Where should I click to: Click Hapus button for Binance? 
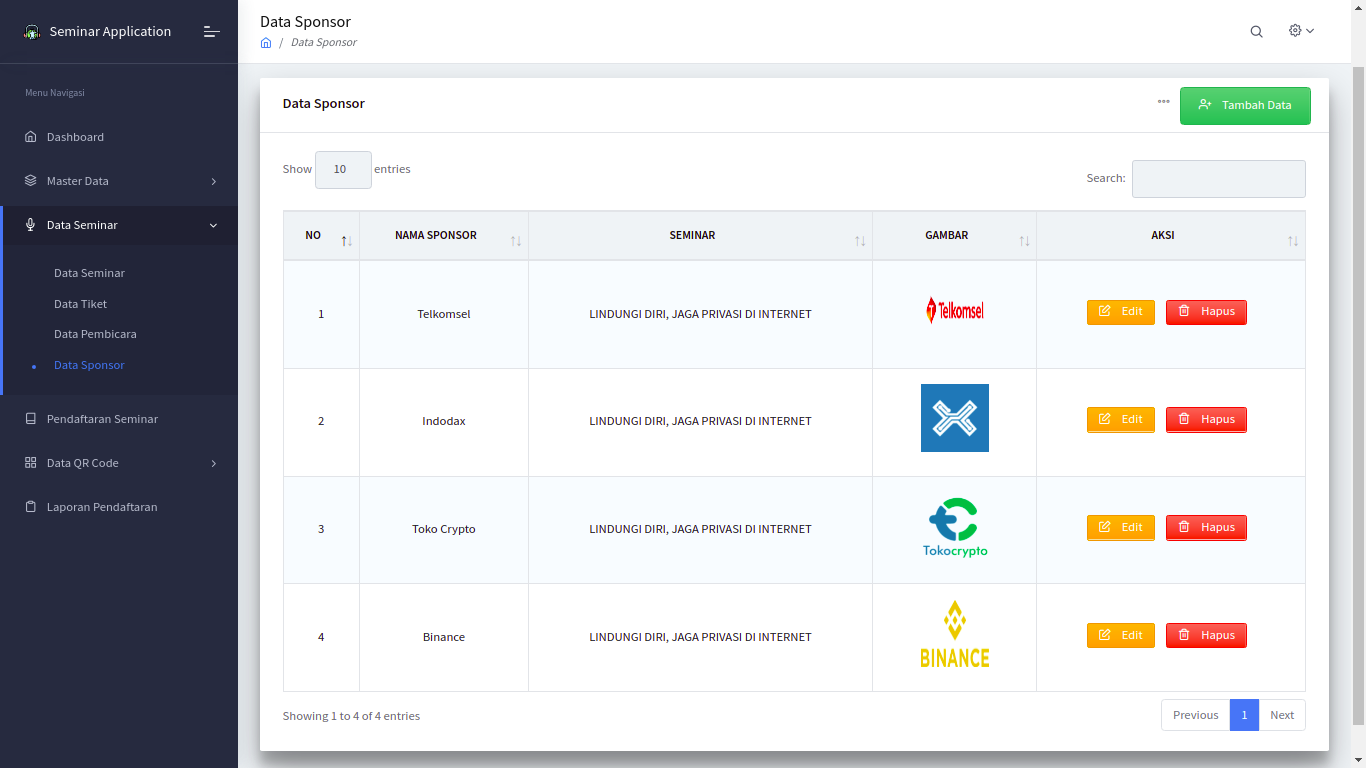click(x=1206, y=635)
